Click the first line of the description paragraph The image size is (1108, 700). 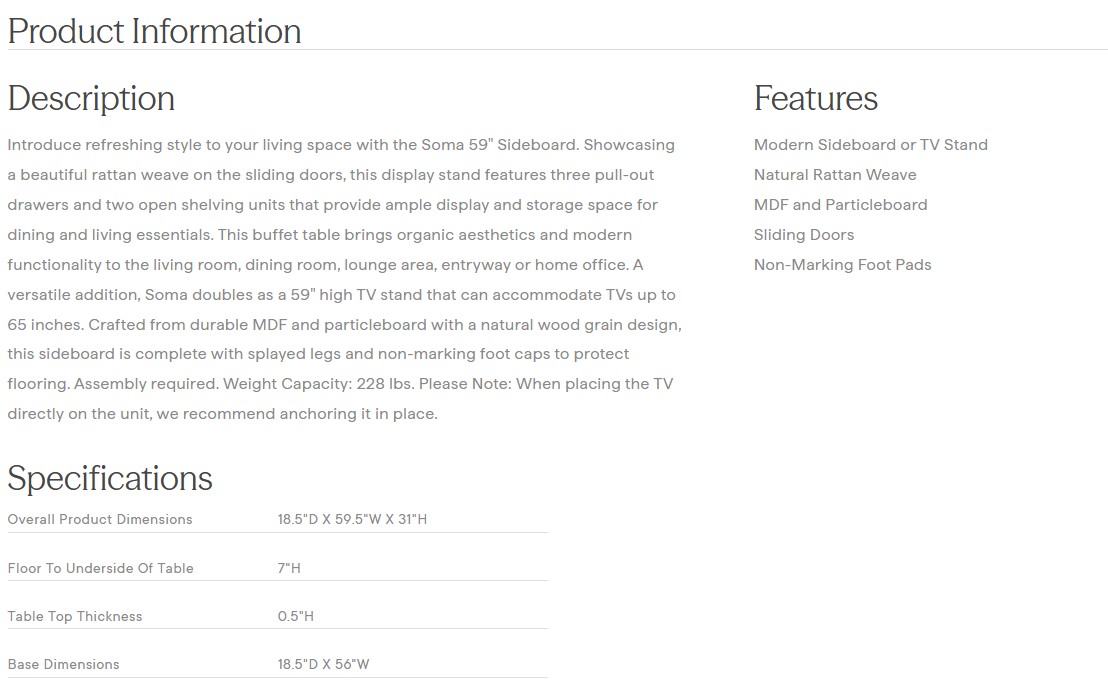[x=340, y=145]
